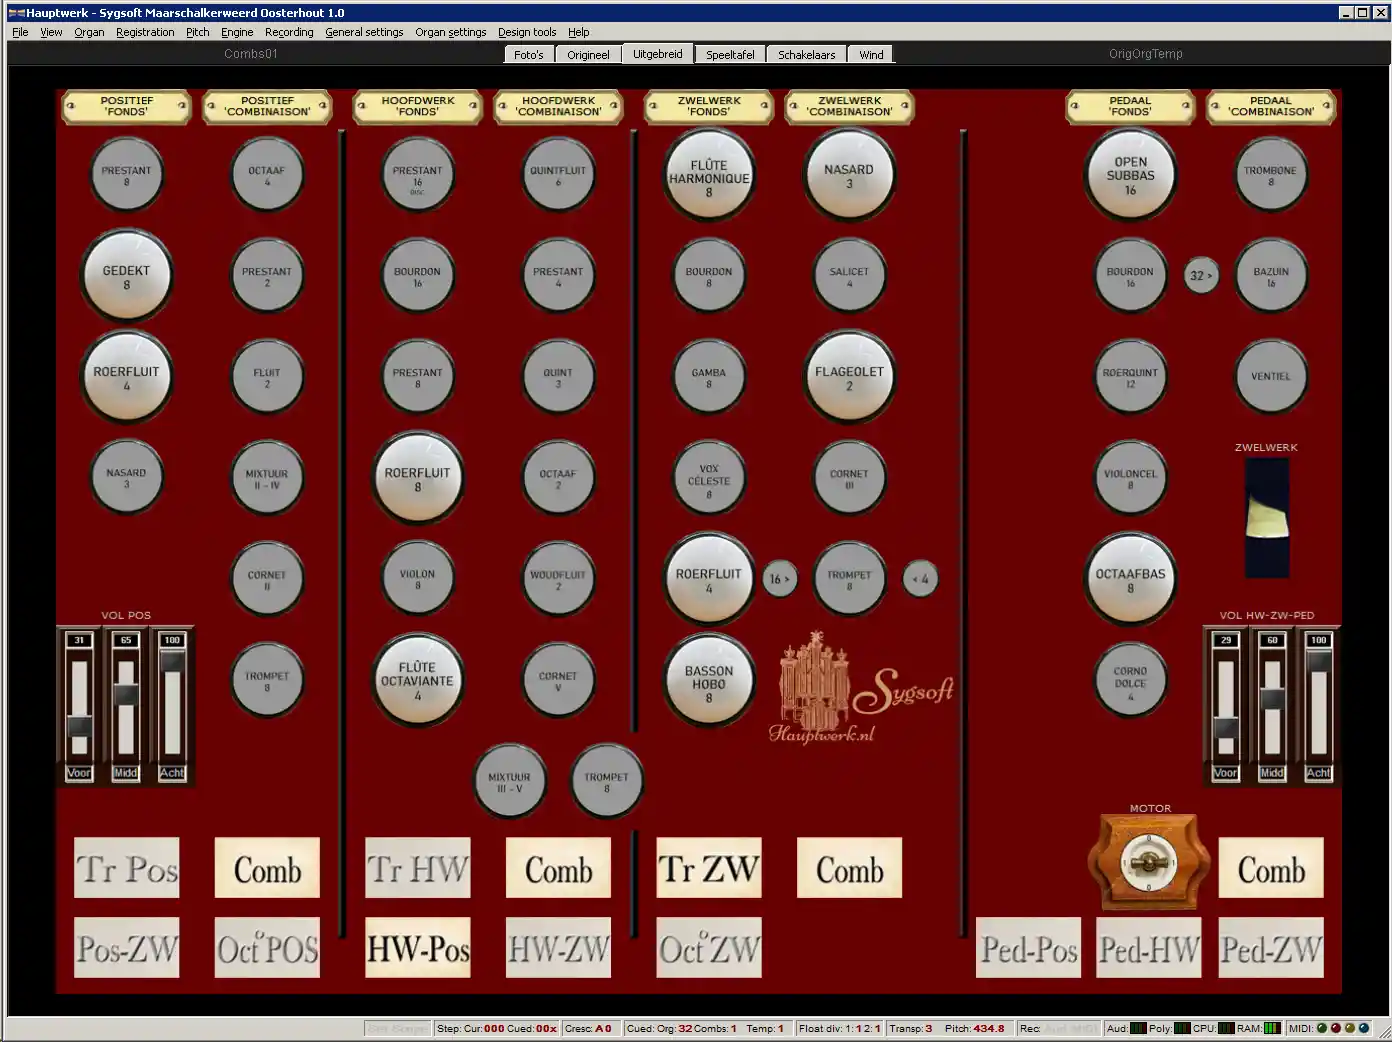Toggle the HW-Pos coupler
Image resolution: width=1392 pixels, height=1042 pixels.
418,948
